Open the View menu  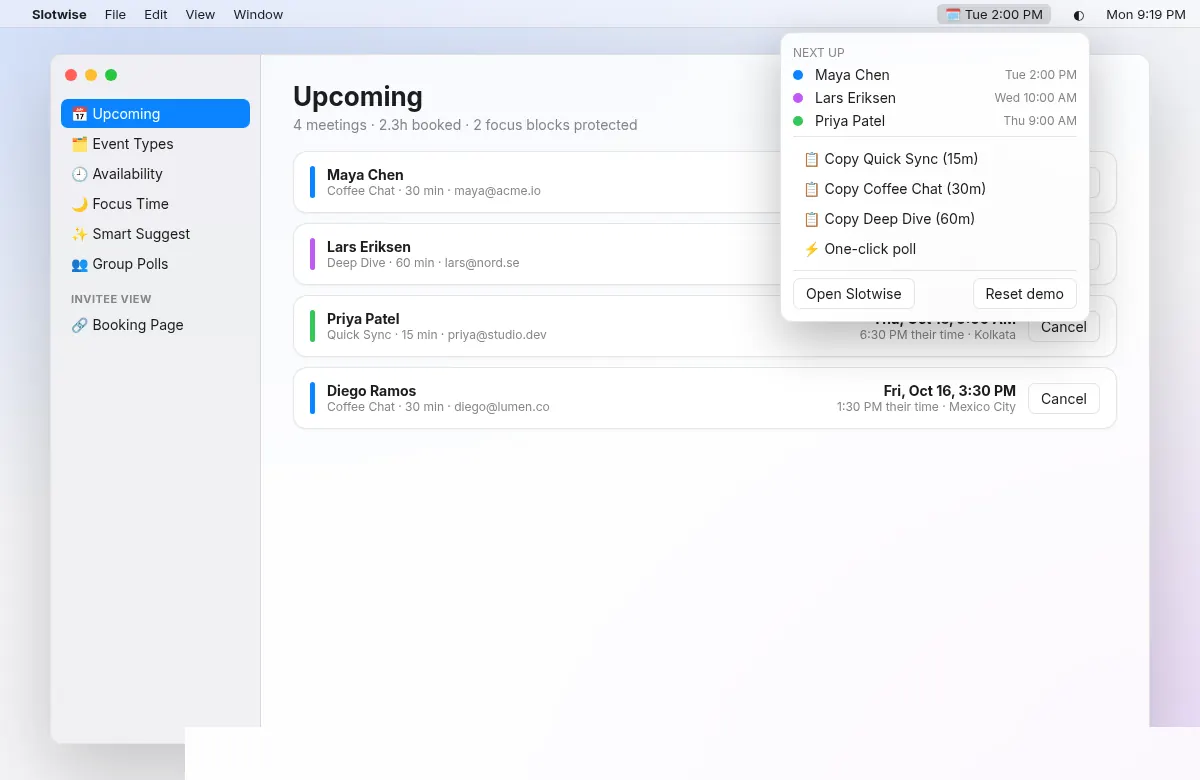200,14
